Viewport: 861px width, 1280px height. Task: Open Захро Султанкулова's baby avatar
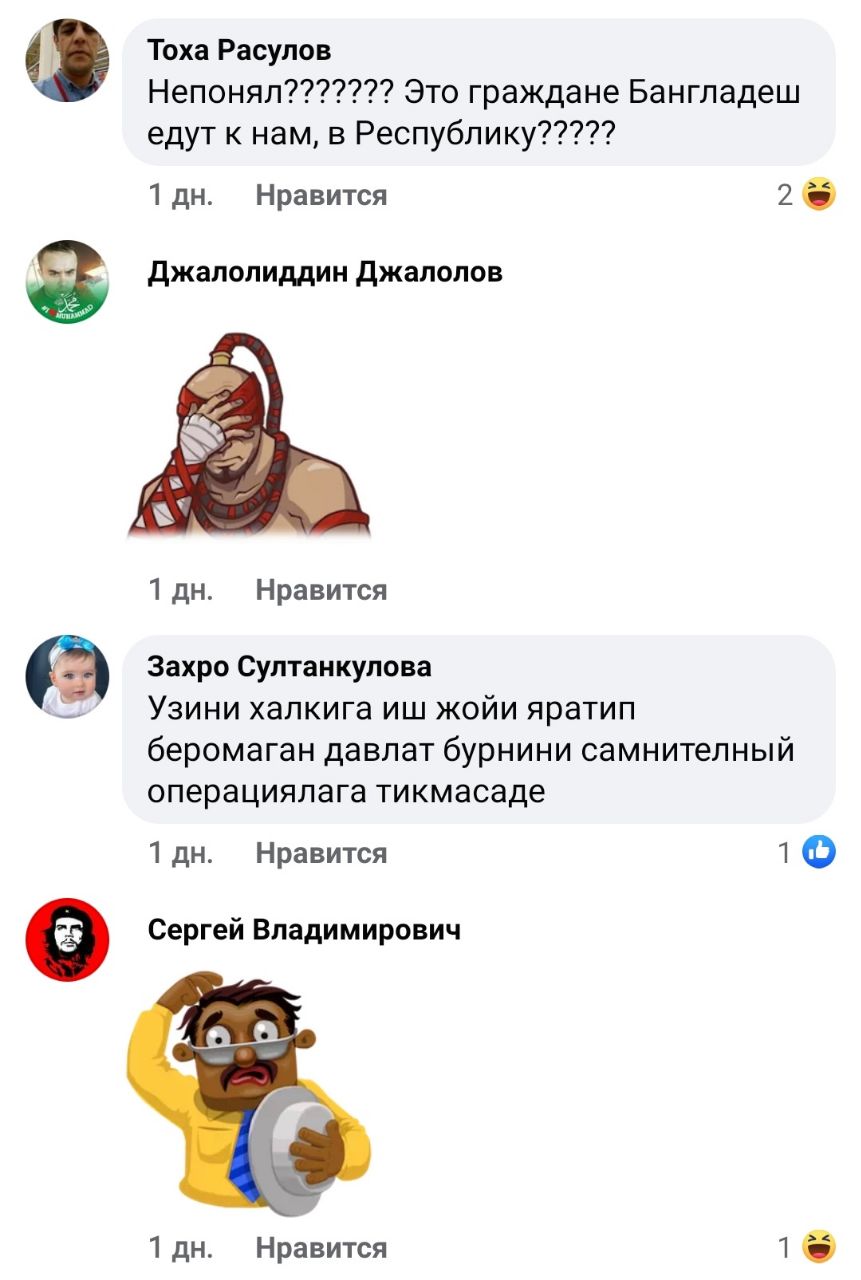click(x=67, y=676)
